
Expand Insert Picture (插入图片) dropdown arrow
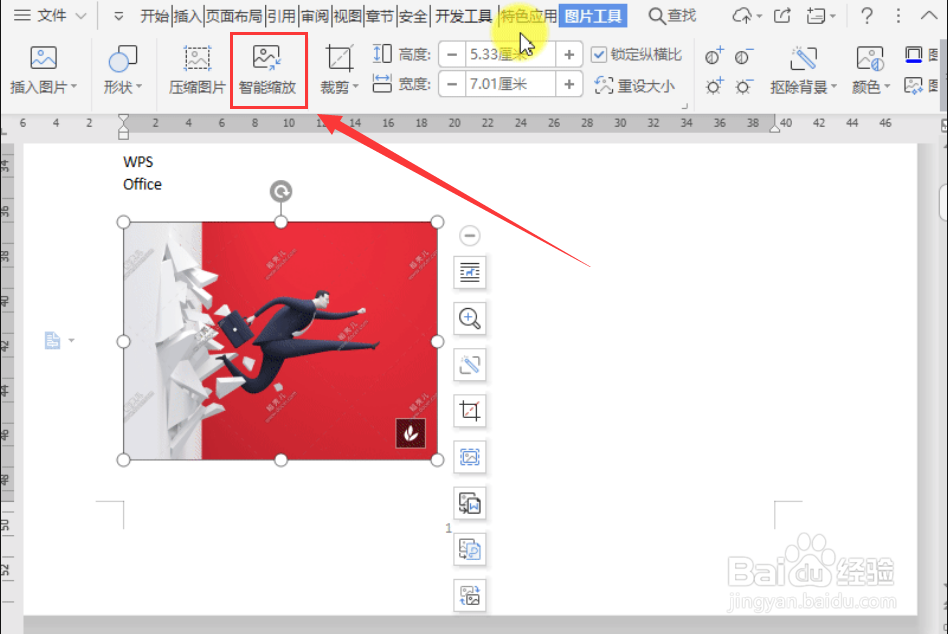click(x=74, y=87)
